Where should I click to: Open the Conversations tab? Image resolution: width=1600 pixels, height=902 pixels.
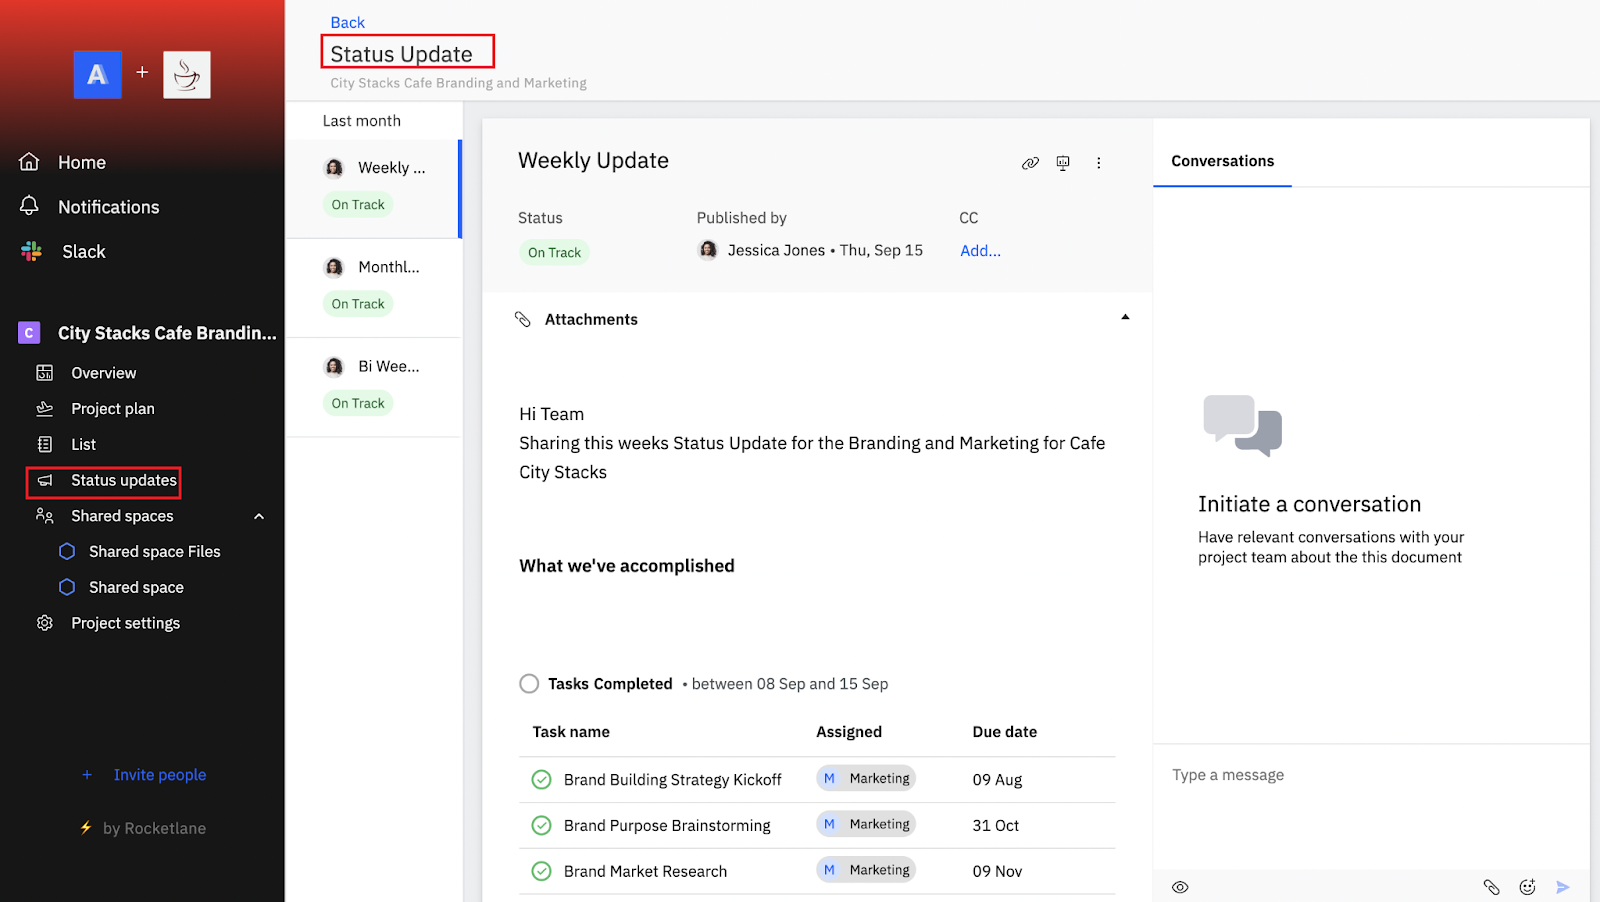click(x=1222, y=161)
